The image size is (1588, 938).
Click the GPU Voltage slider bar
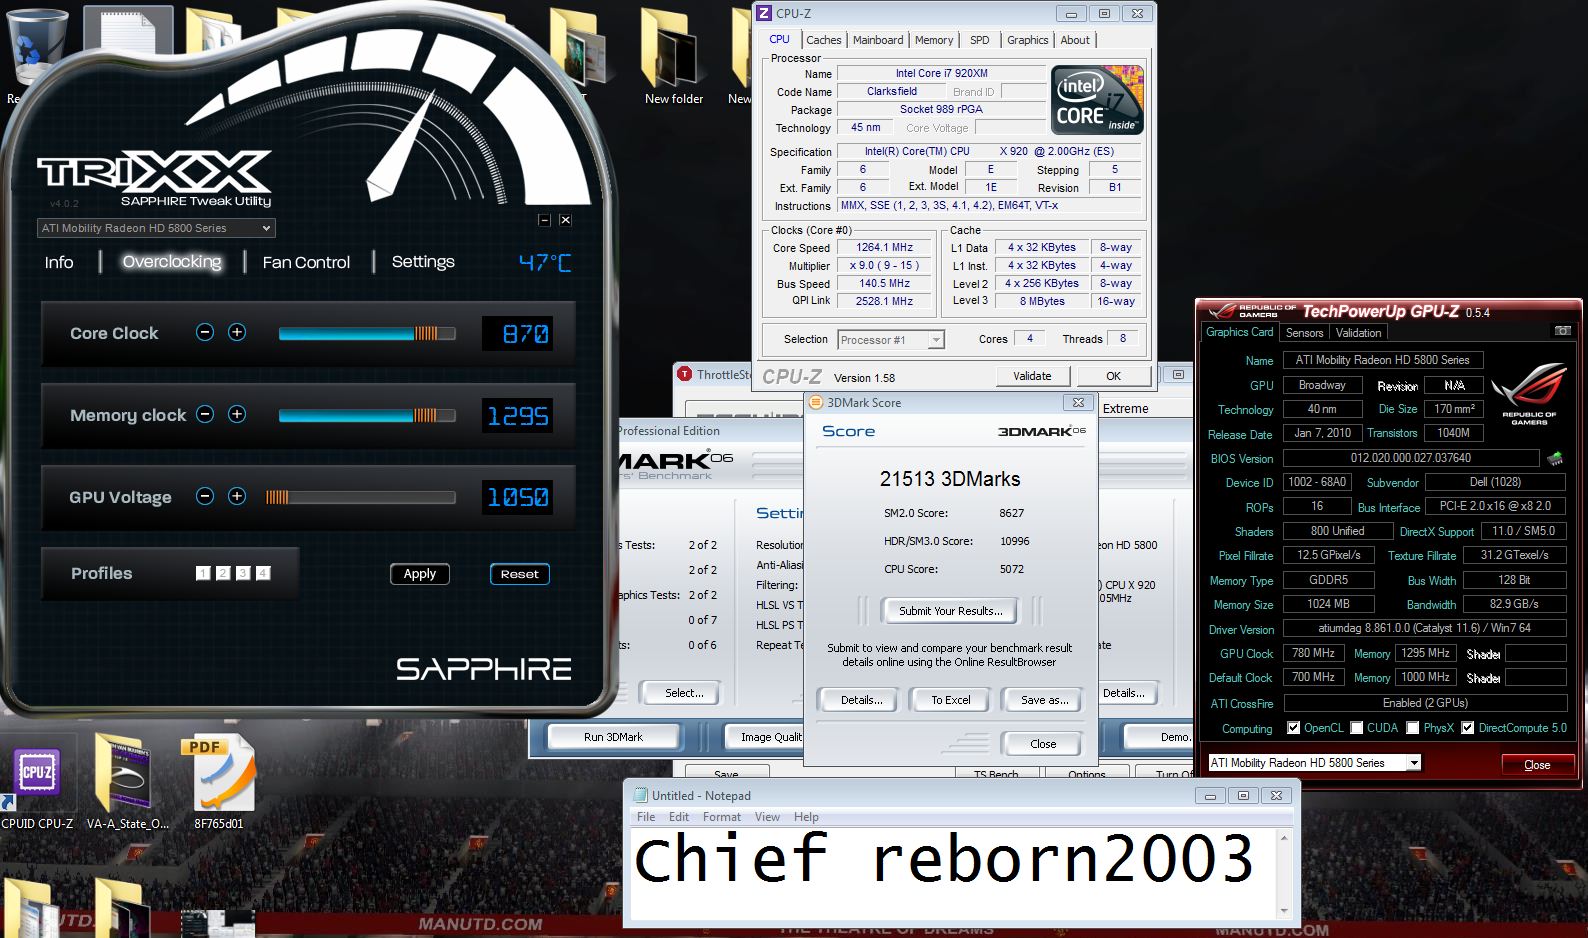(360, 497)
